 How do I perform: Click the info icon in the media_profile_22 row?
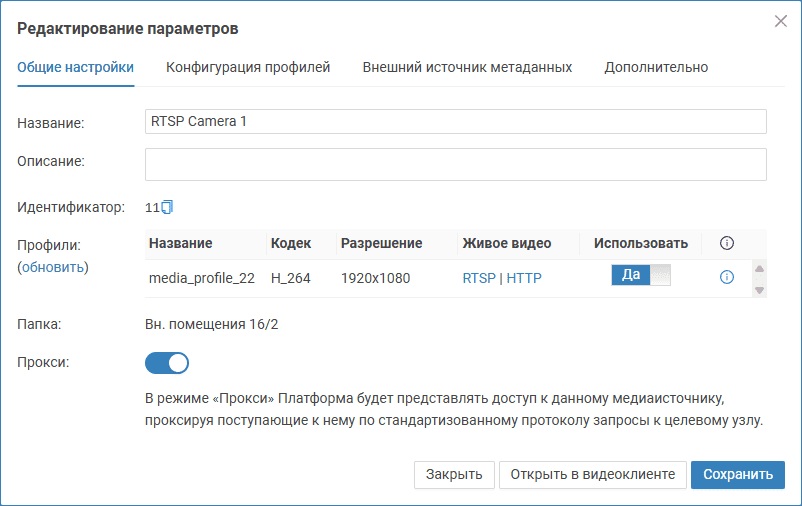[x=727, y=278]
